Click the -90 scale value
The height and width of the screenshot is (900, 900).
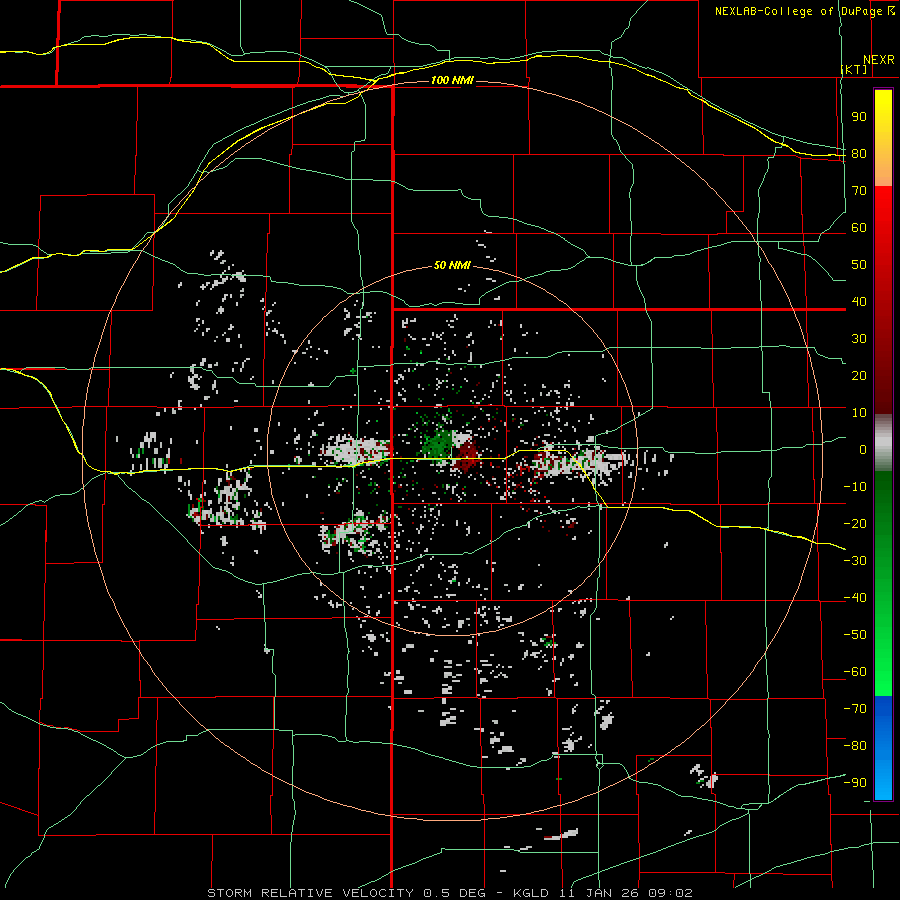[855, 783]
